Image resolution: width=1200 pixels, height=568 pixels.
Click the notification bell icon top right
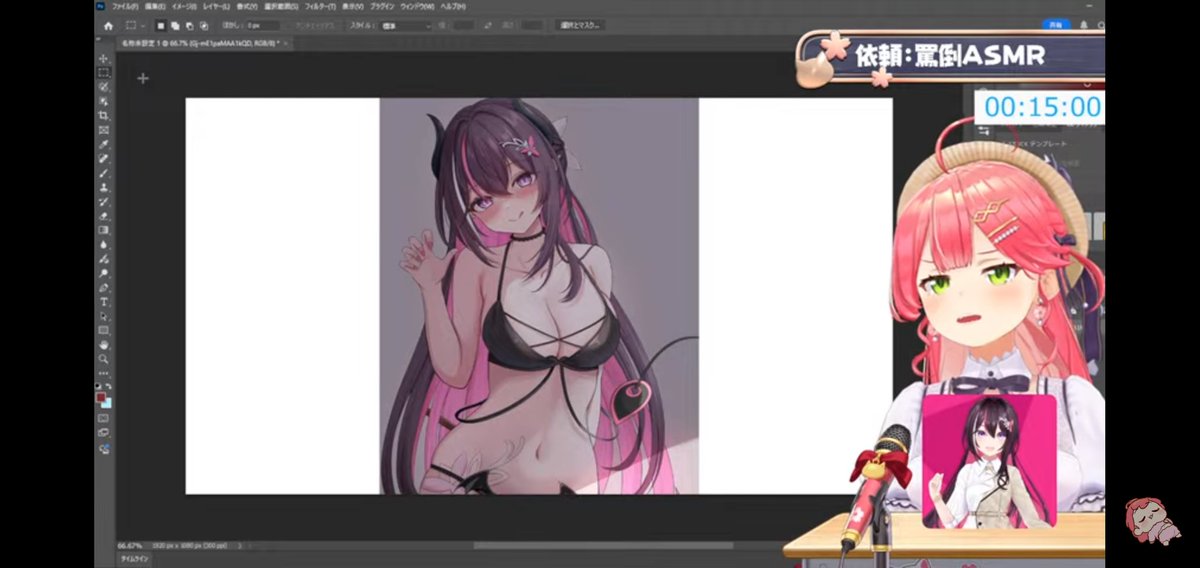1084,24
